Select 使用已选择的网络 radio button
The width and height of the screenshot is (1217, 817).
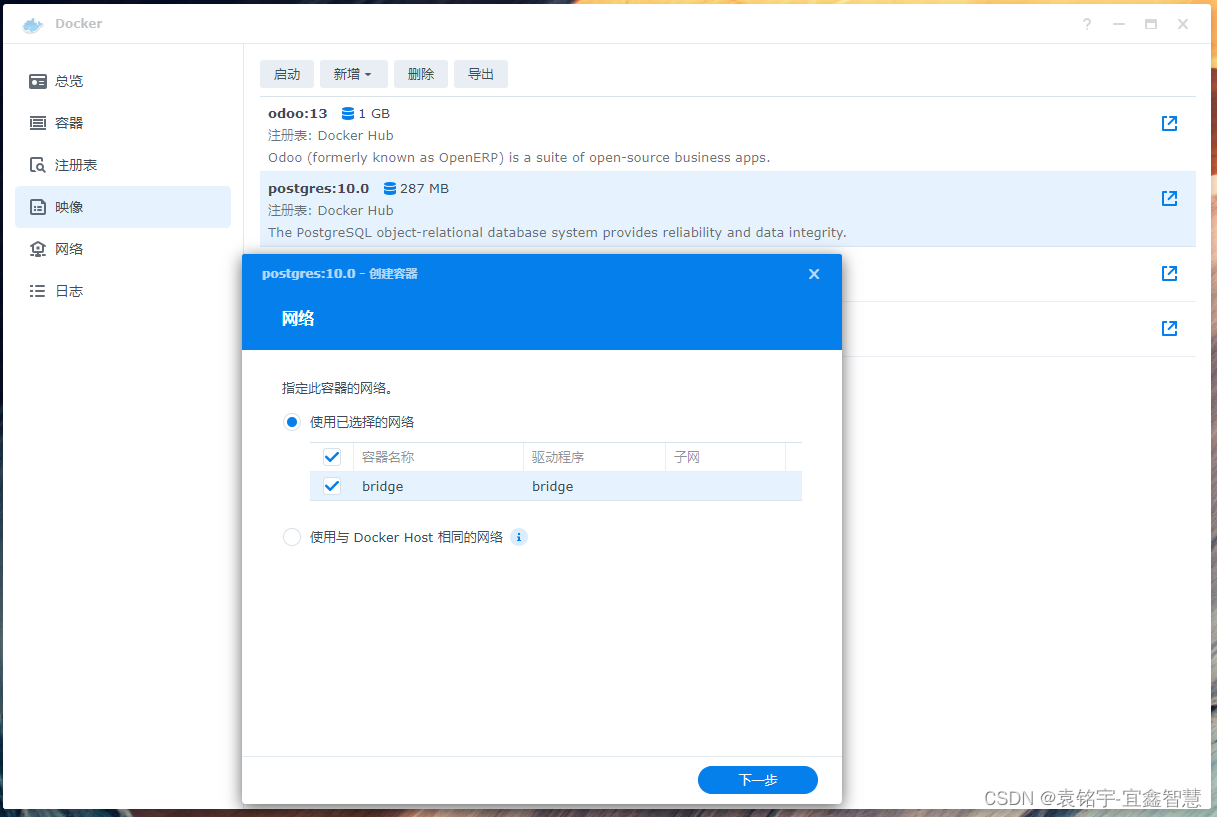coord(292,422)
